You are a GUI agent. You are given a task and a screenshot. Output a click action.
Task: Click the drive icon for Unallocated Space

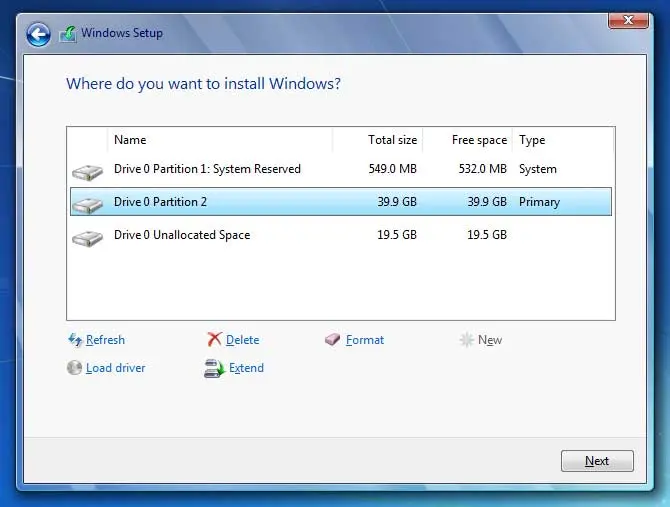click(88, 236)
